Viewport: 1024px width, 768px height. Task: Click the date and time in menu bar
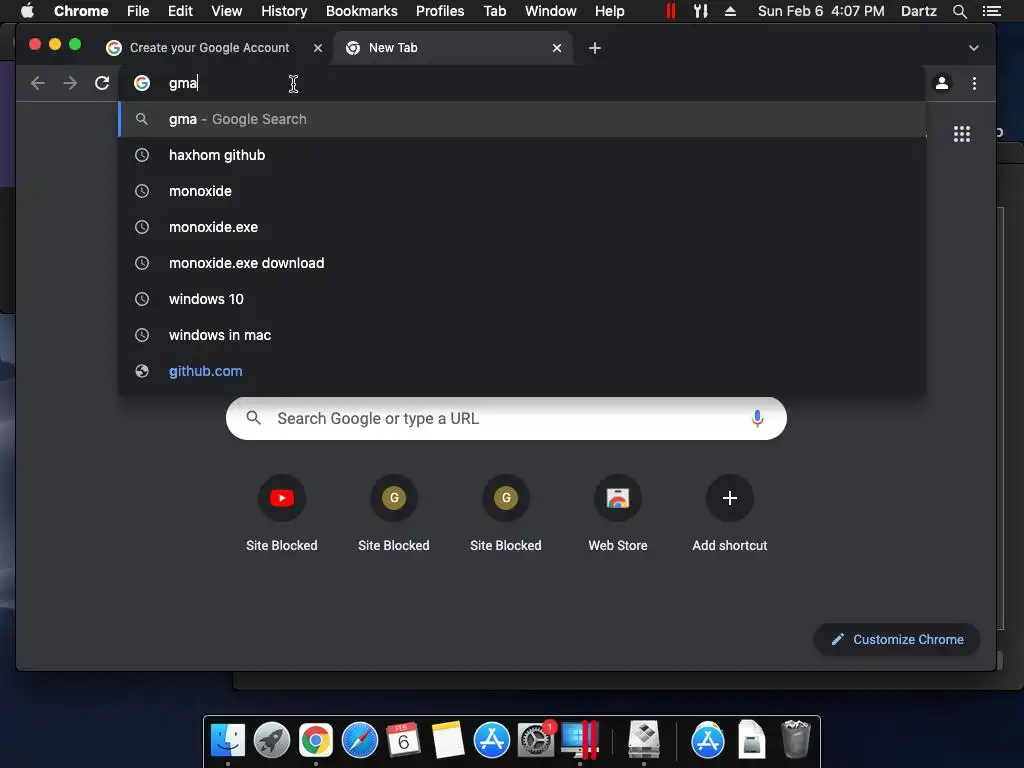point(821,11)
